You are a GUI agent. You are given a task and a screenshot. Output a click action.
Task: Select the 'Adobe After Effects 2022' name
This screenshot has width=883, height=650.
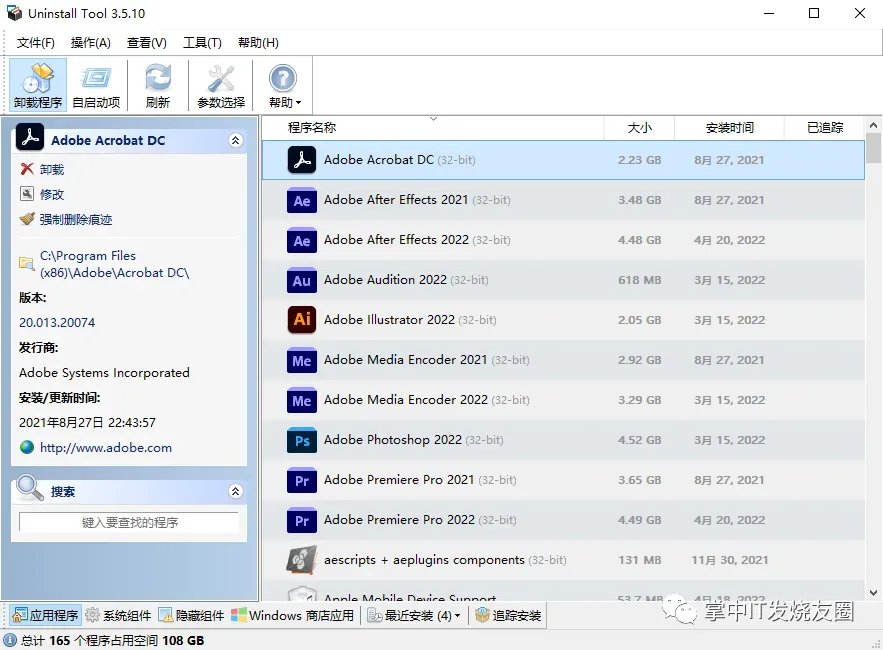tap(396, 240)
